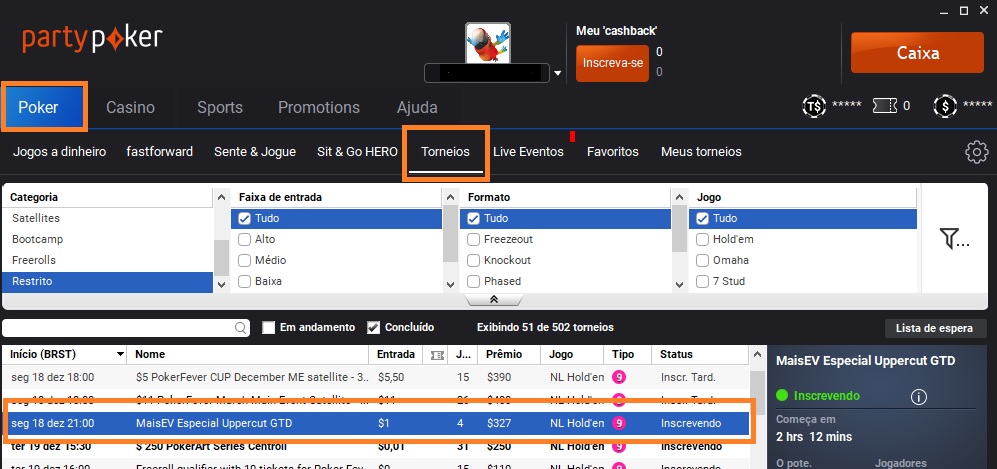Check the Baixa buy-in filter
This screenshot has width=997, height=469.
[x=244, y=281]
